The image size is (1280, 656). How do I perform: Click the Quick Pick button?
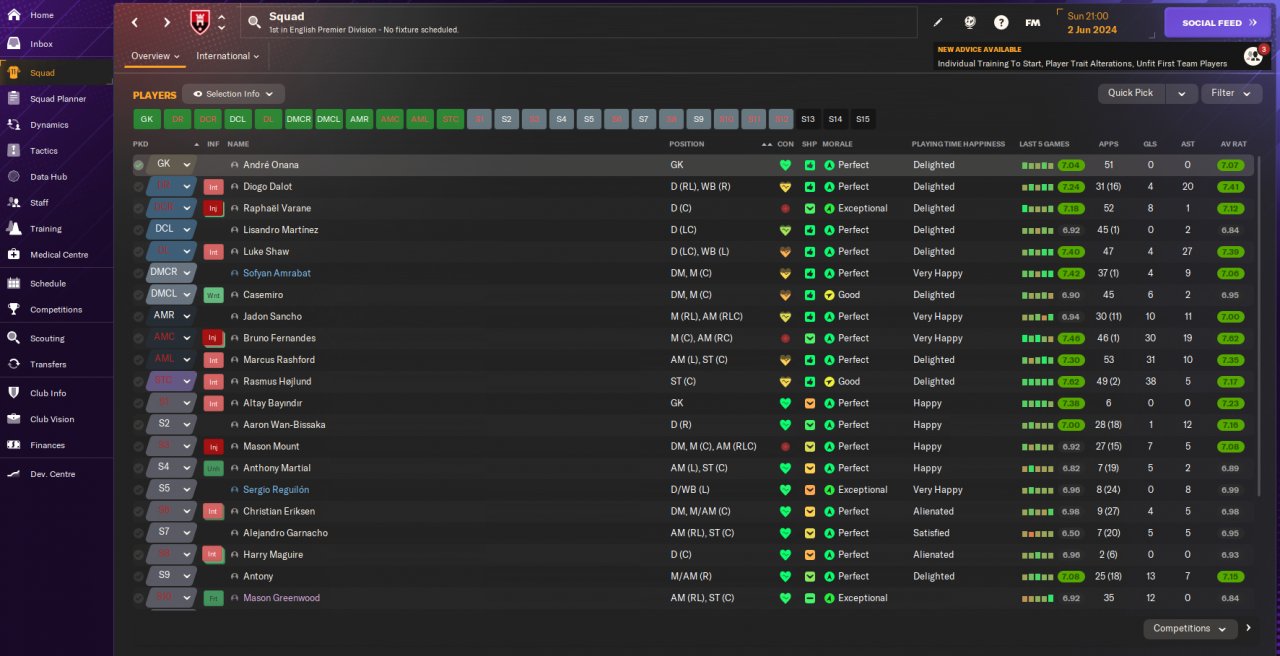1131,93
